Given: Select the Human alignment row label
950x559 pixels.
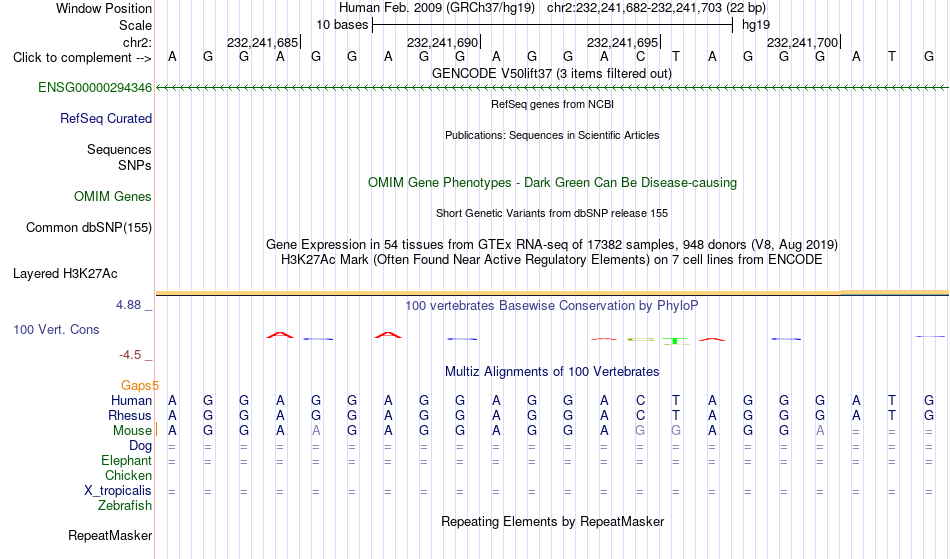Looking at the screenshot, I should click(x=131, y=400).
